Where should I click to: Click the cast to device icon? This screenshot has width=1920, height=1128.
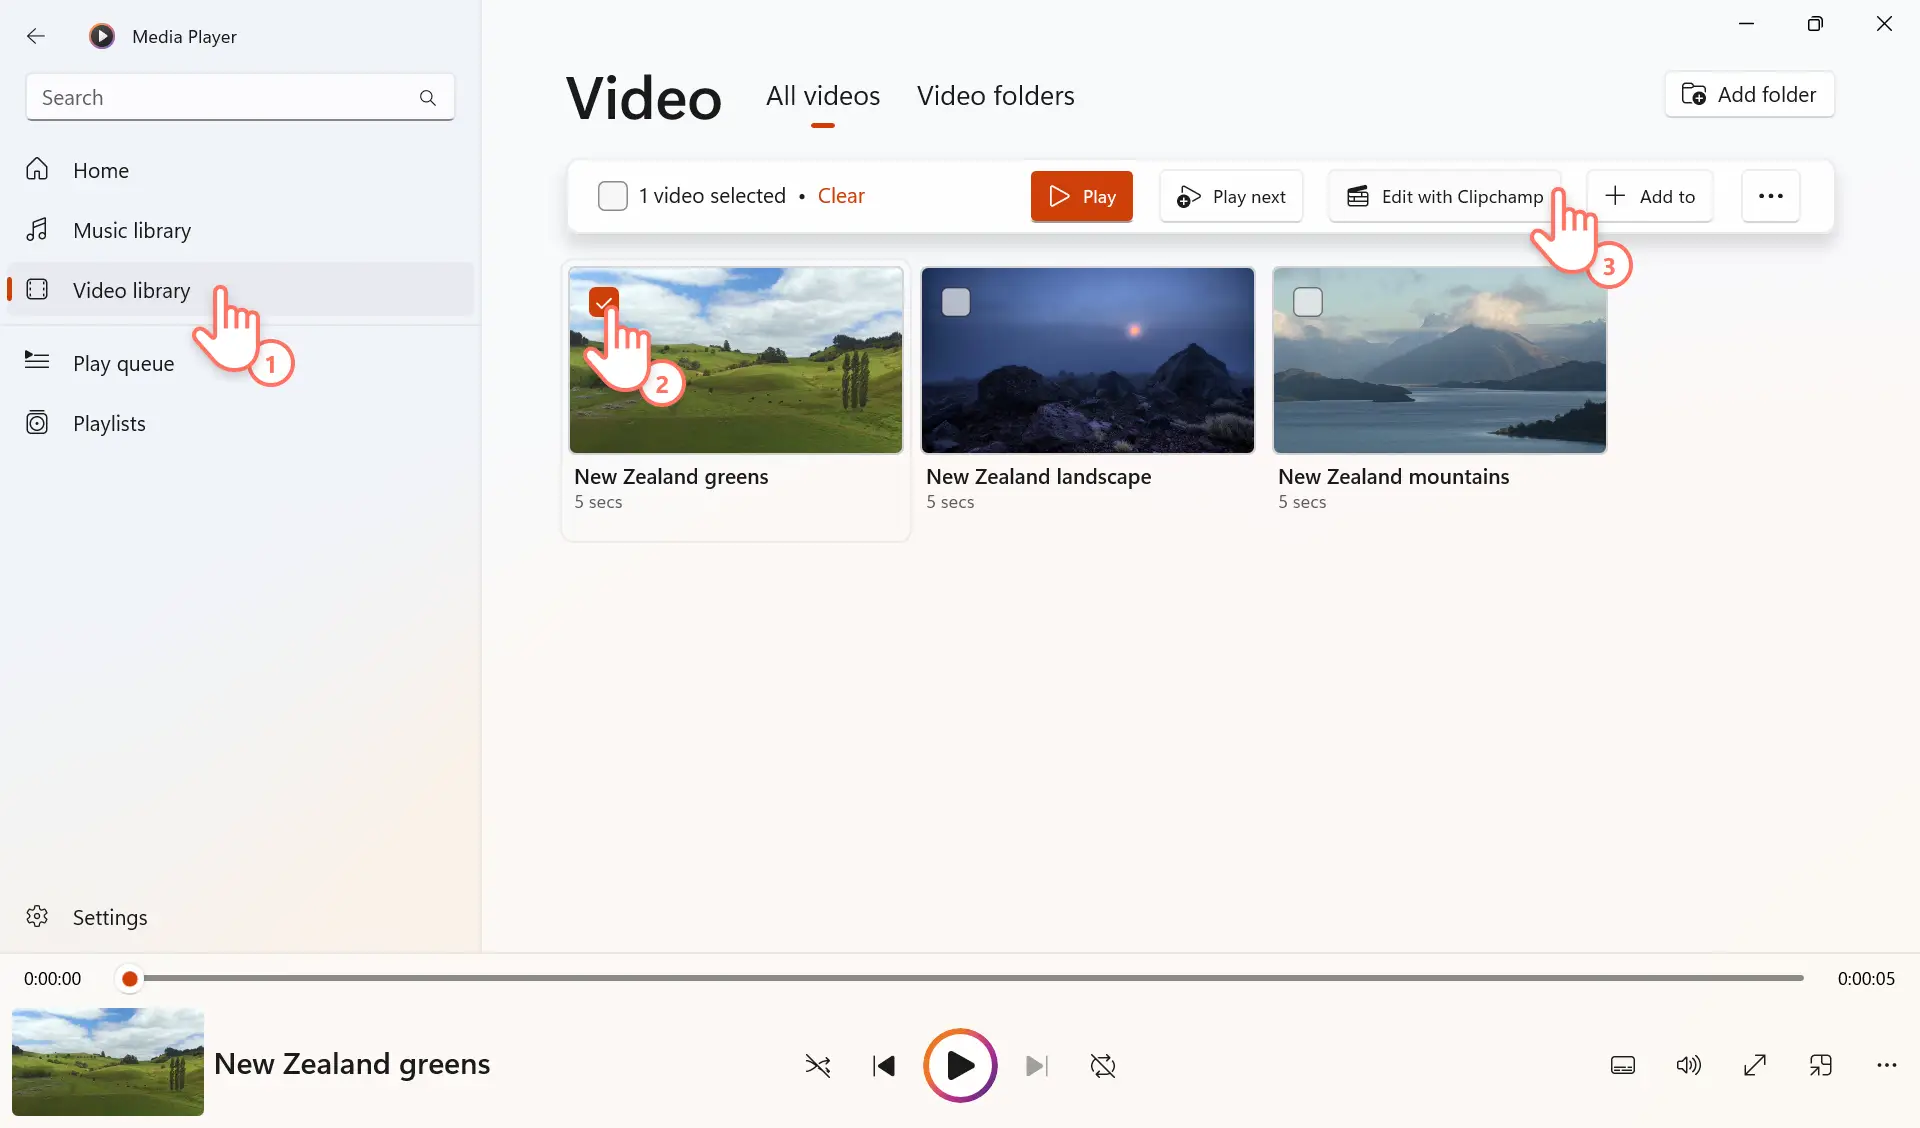(1822, 1065)
